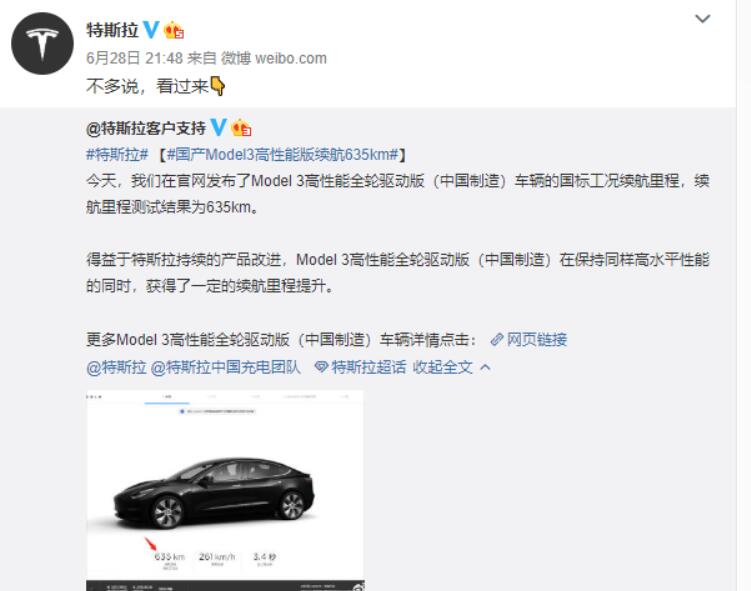Open the post options chevron menu
The image size is (751, 591).
[703, 19]
